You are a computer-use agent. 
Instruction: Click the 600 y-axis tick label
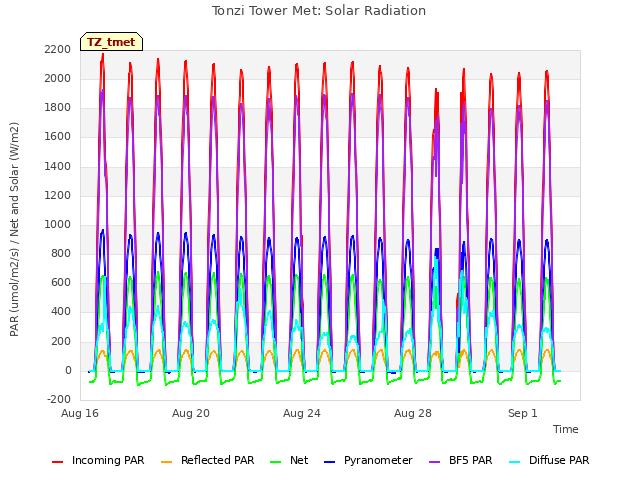[x=61, y=283]
